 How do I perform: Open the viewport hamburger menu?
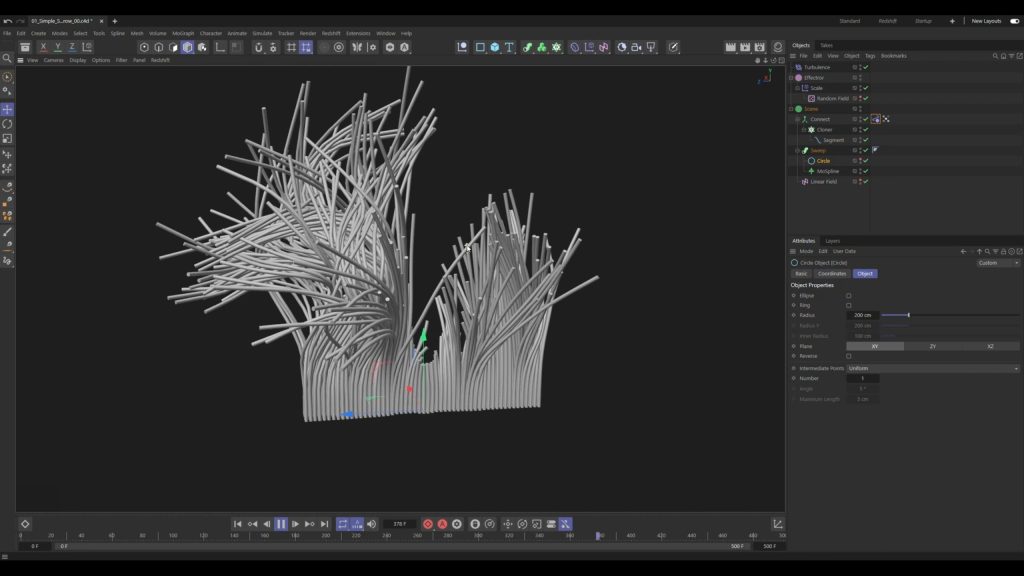pos(20,60)
